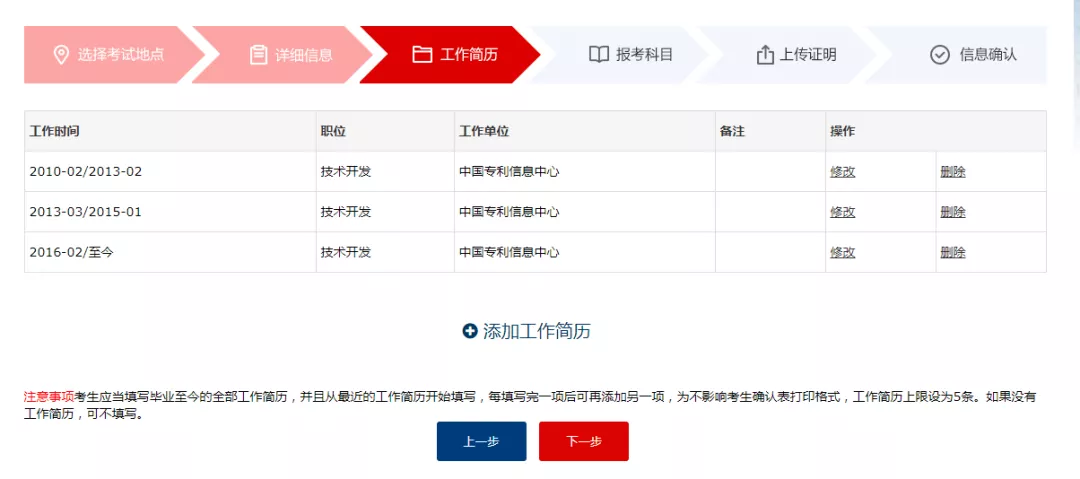This screenshot has height=479, width=1080.
Task: Click 中国专利信息中心 in the 2013-03/2015-01 row
Action: pyautogui.click(x=509, y=212)
